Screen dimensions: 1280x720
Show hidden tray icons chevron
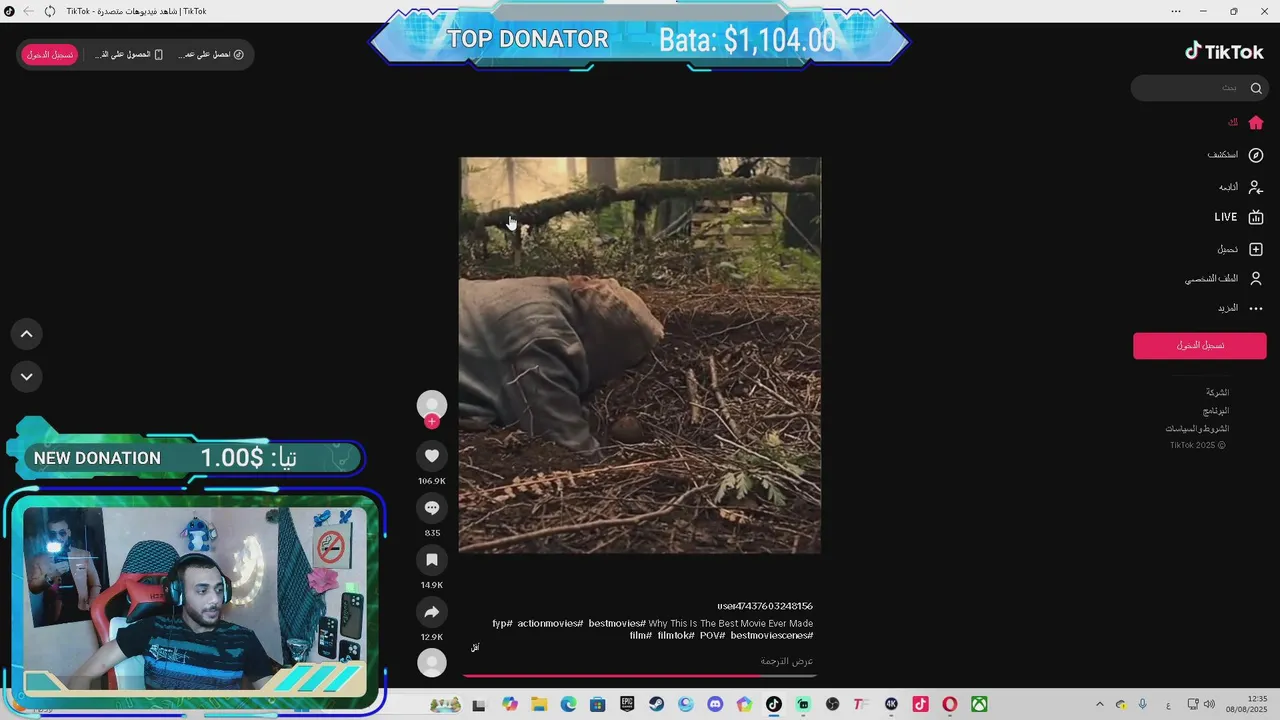click(x=1100, y=705)
